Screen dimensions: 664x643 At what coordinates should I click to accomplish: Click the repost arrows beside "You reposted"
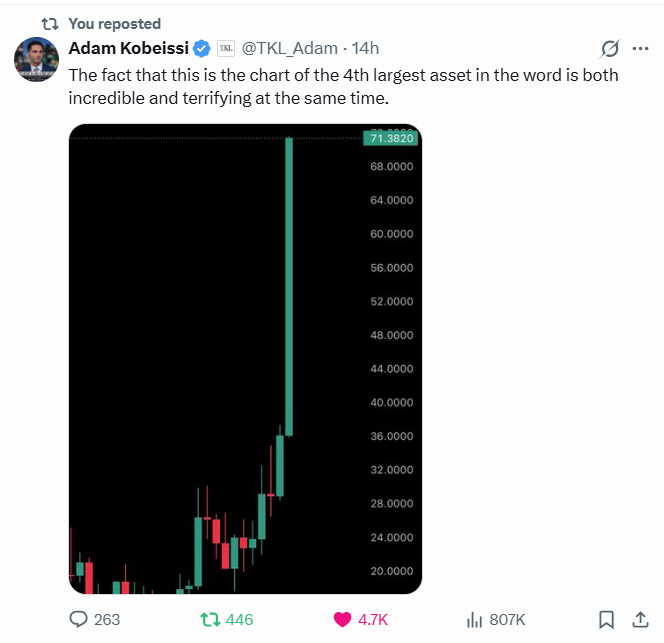50,24
